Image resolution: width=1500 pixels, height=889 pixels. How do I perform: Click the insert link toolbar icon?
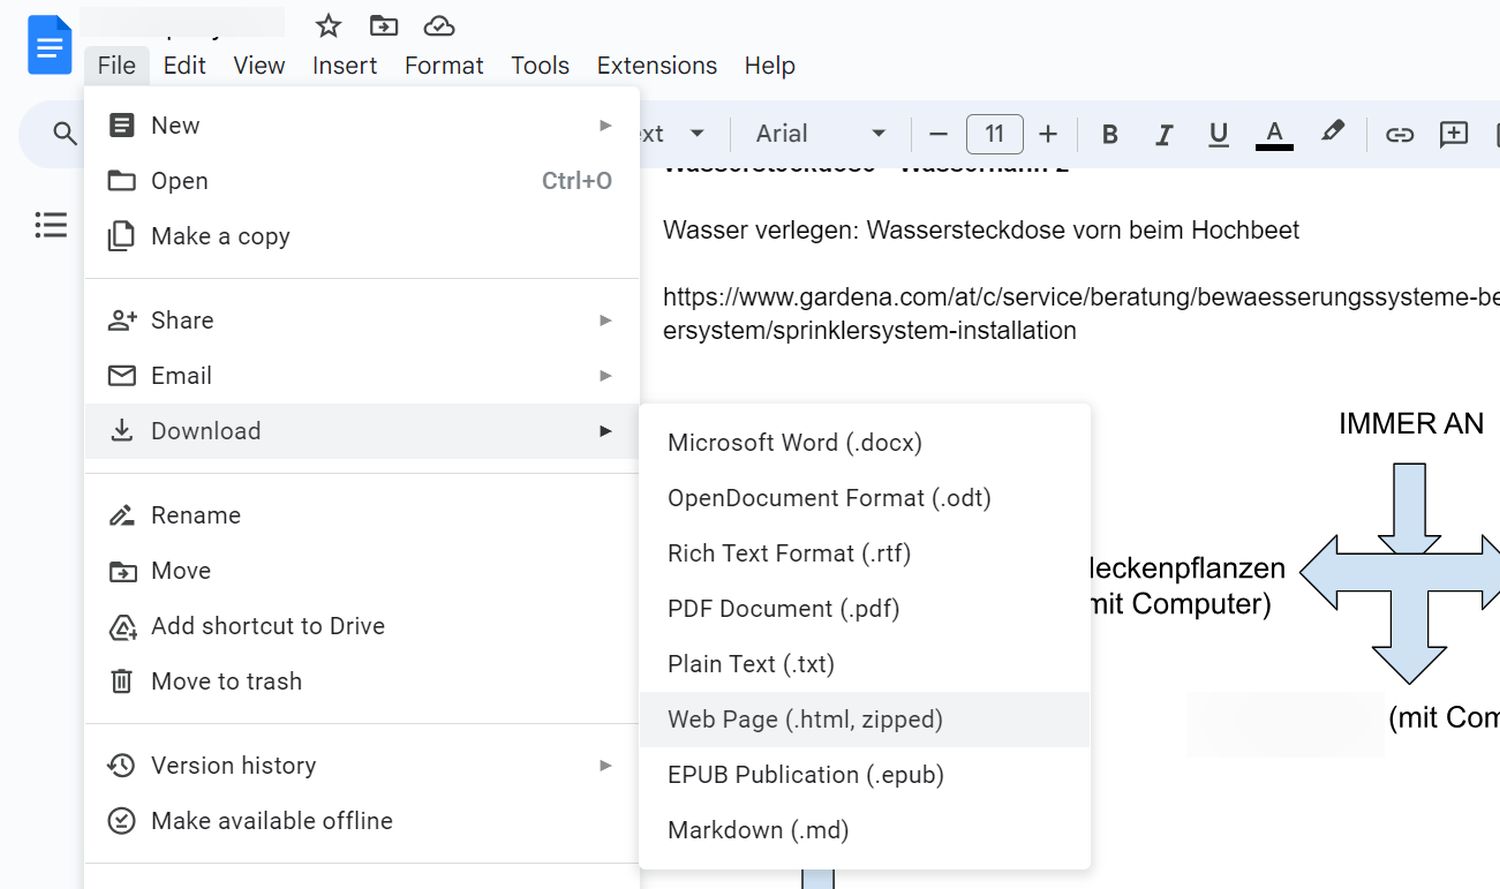pos(1399,134)
